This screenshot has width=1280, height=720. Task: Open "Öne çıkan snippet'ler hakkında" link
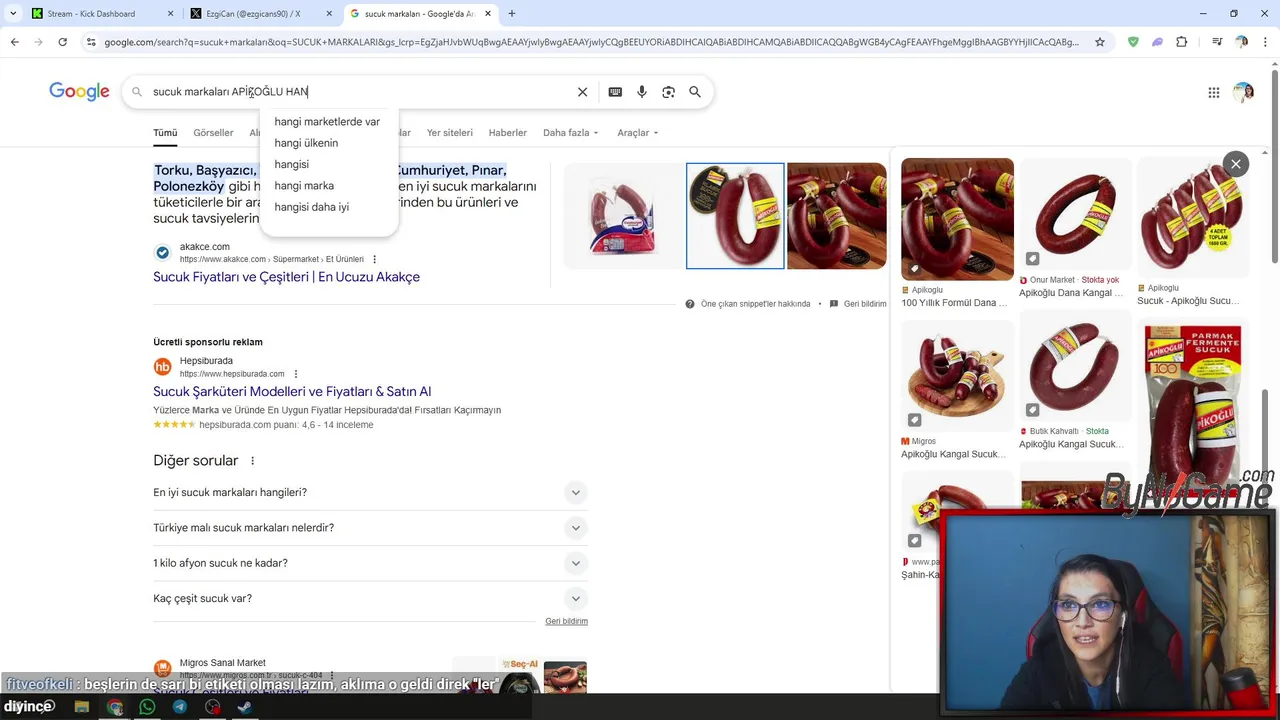coord(755,304)
